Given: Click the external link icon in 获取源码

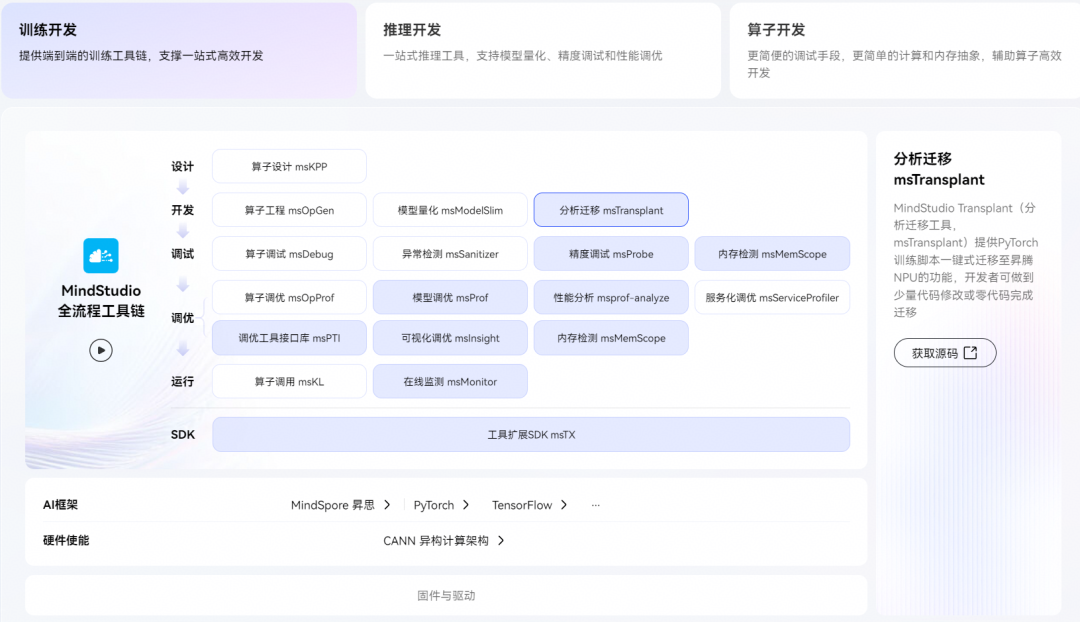Looking at the screenshot, I should 970,353.
